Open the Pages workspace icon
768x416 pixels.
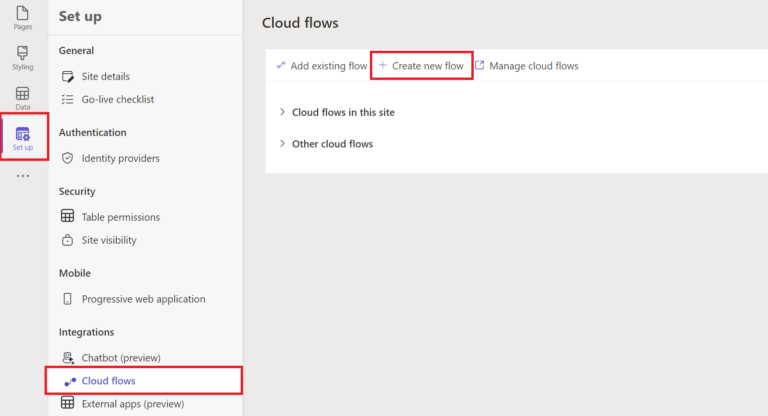22,15
